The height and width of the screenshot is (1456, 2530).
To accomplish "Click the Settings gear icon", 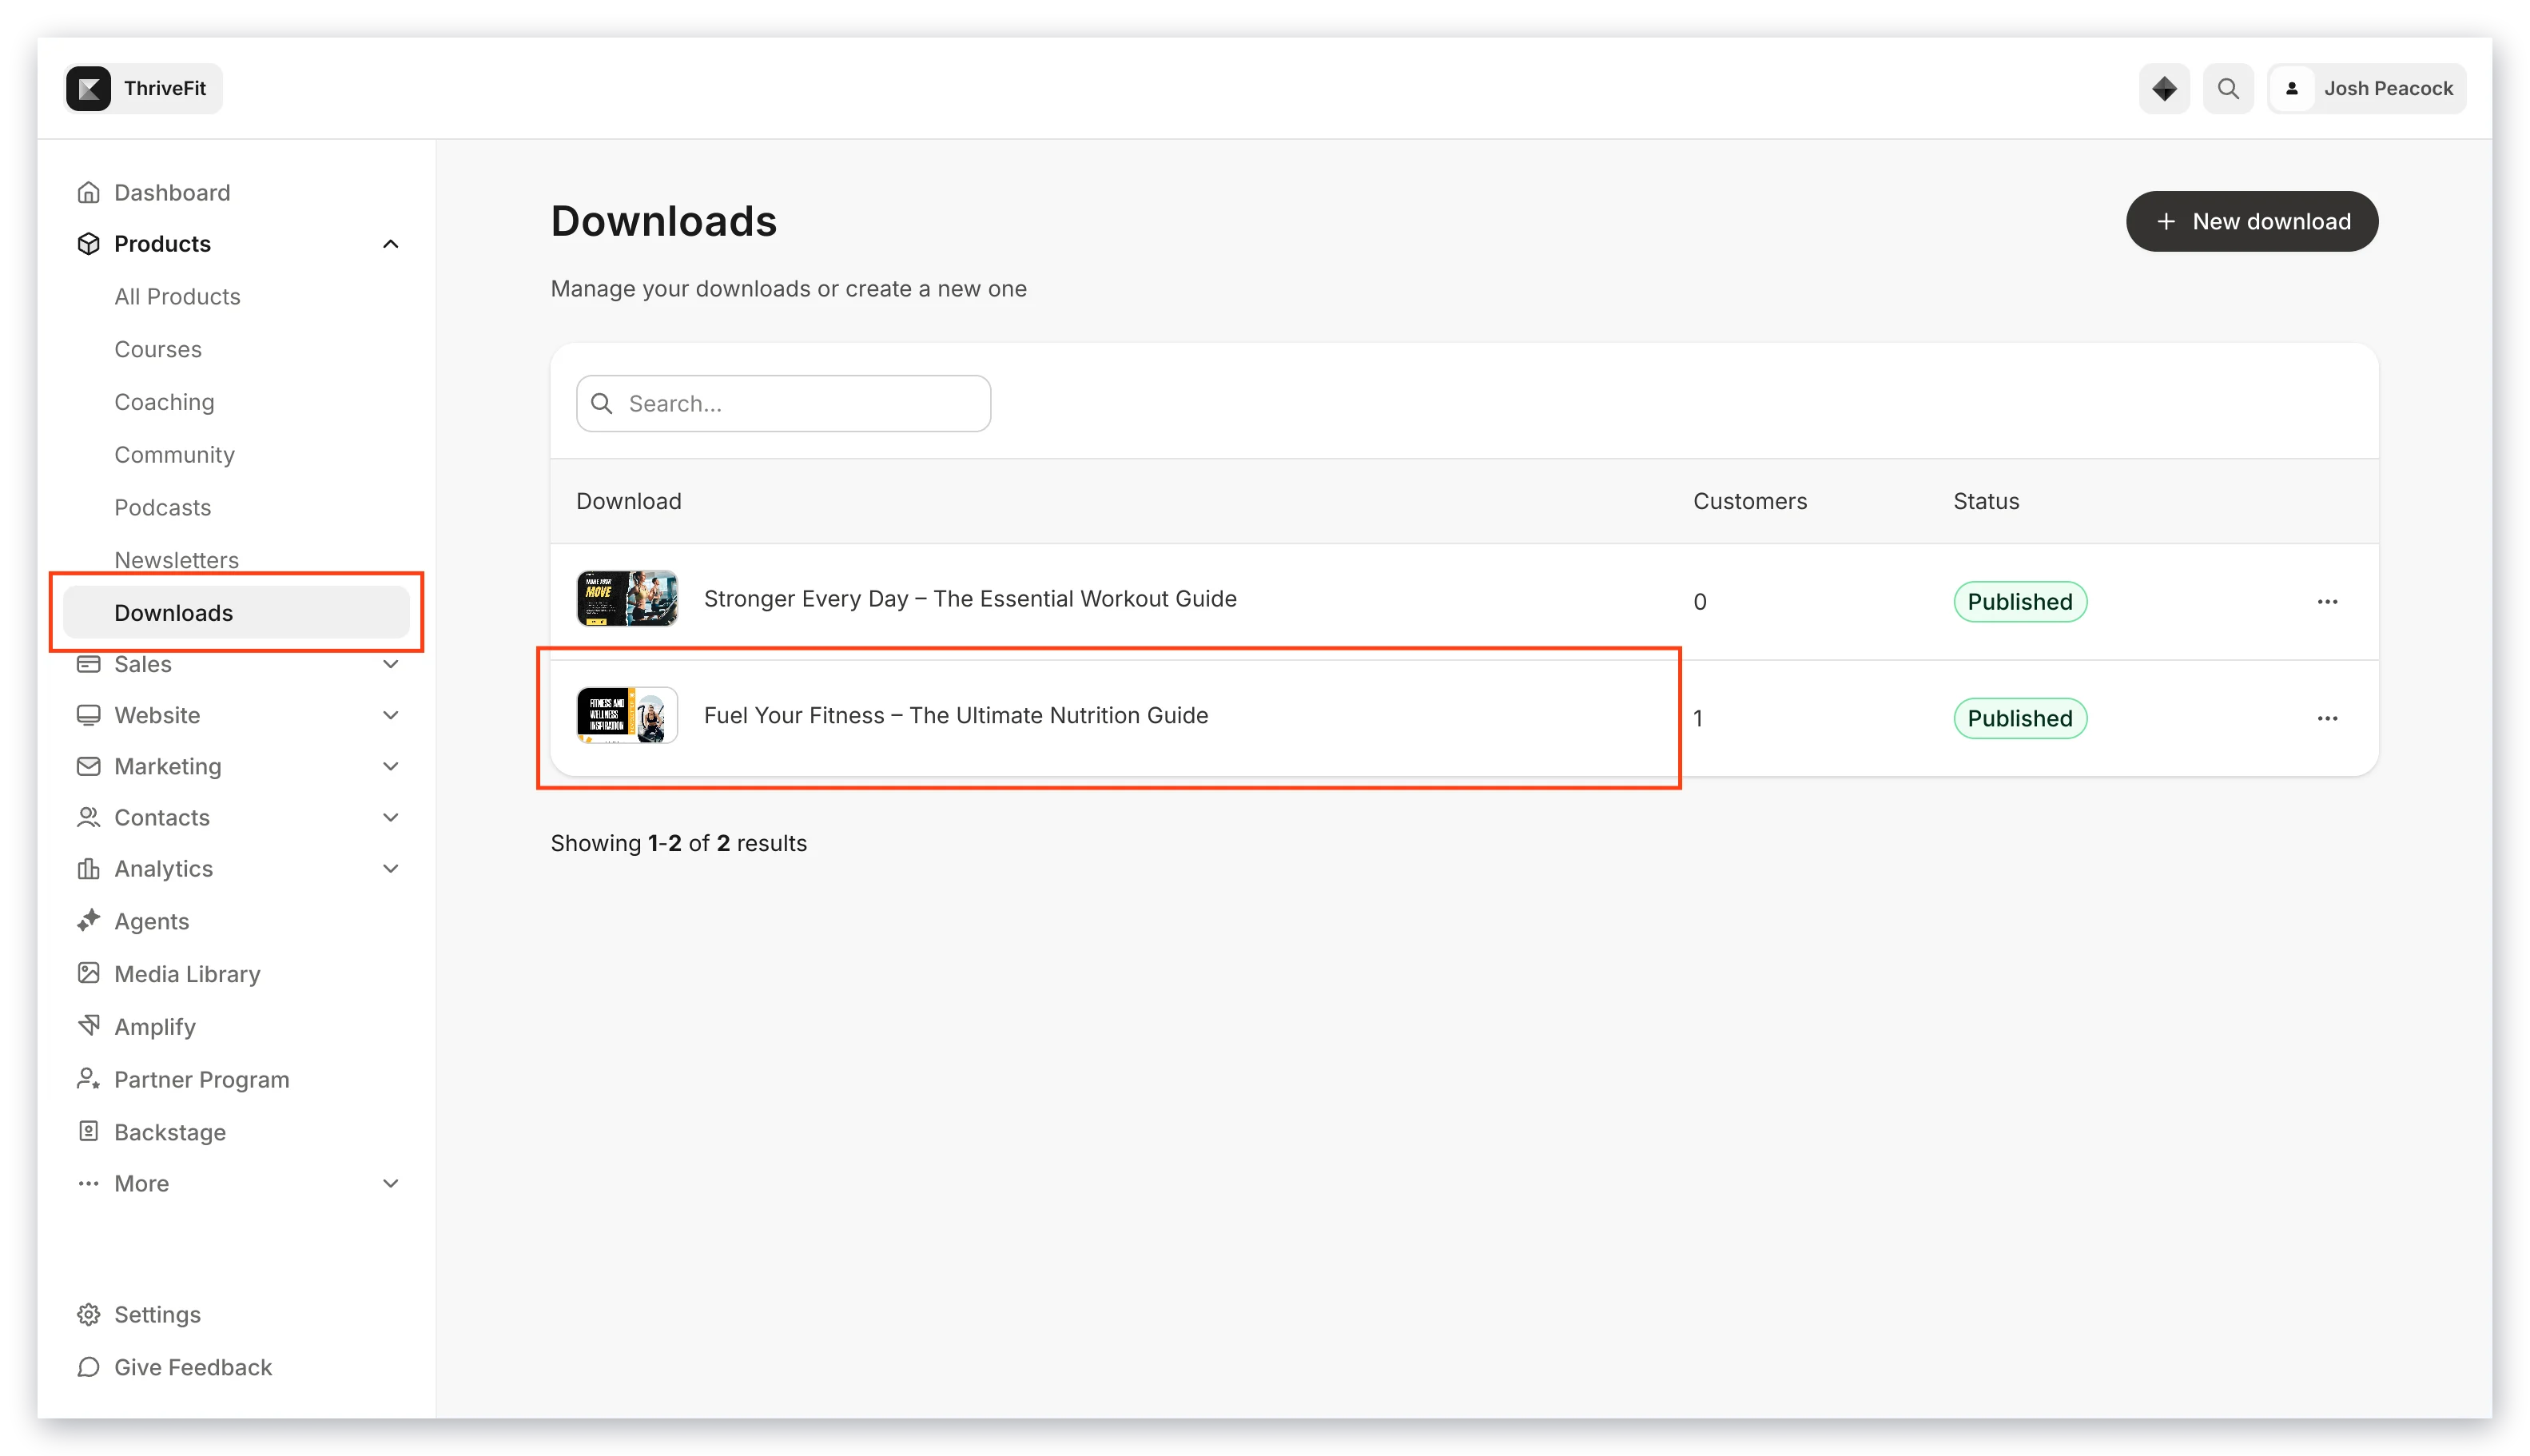I will [88, 1314].
